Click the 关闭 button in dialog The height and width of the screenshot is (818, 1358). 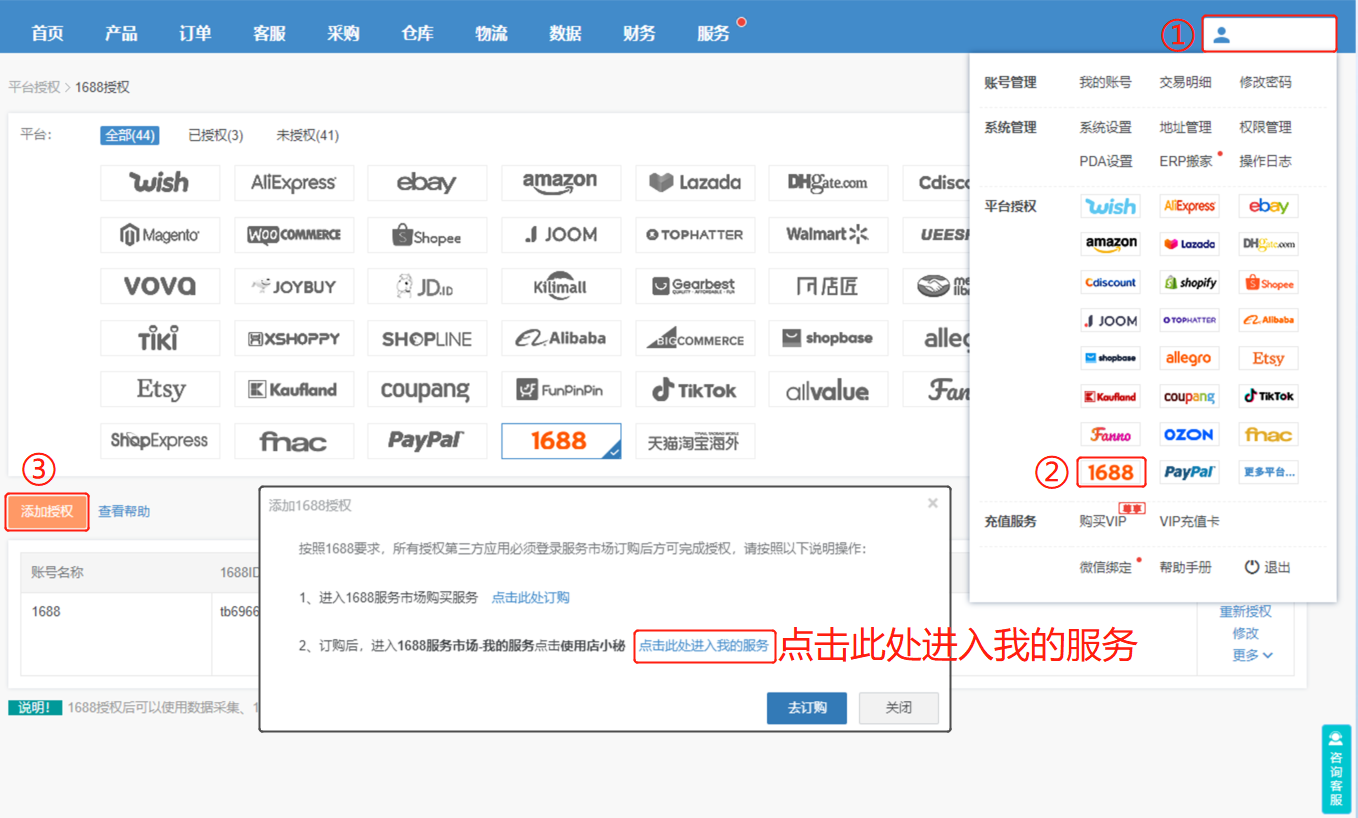coord(899,708)
